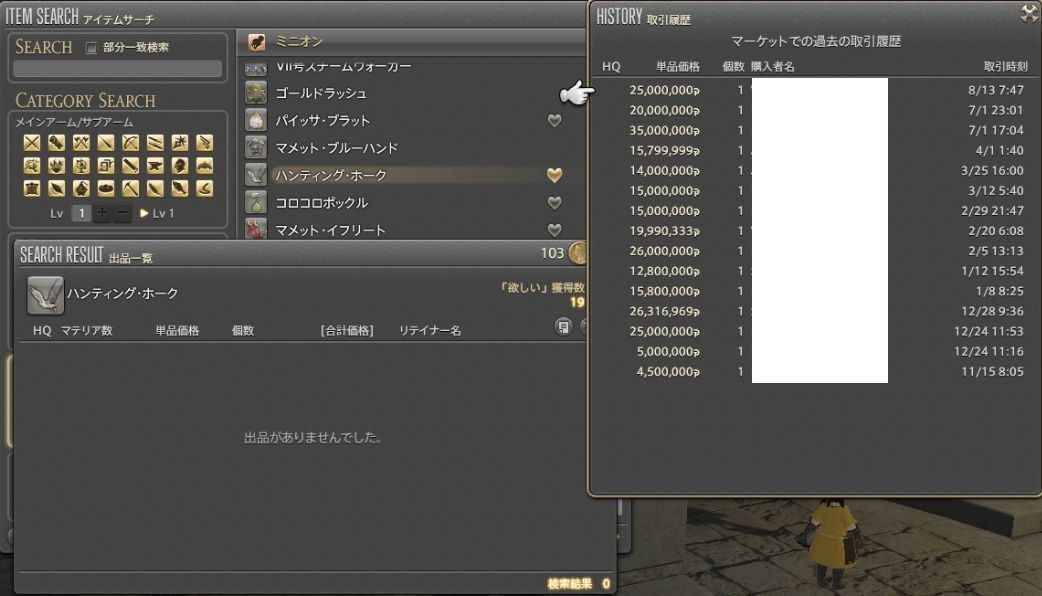1042x596 pixels.
Task: Click the Search text input box
Action: pyautogui.click(x=118, y=69)
